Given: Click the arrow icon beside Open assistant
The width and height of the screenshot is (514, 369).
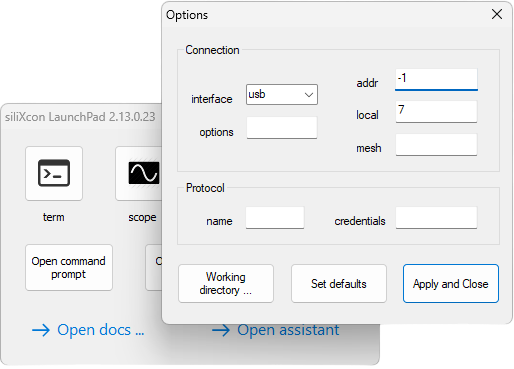Looking at the screenshot, I should tap(221, 330).
